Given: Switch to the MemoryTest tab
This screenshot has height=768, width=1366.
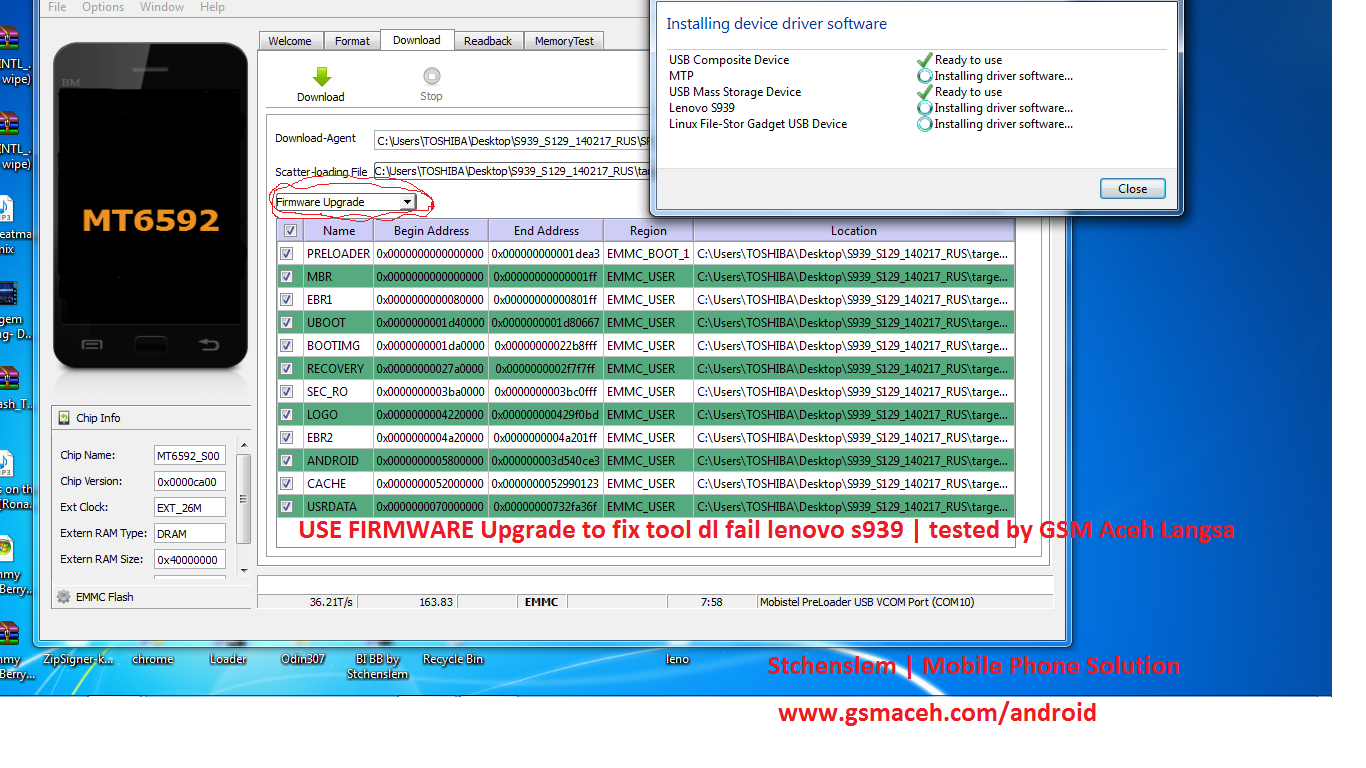Looking at the screenshot, I should [x=564, y=41].
